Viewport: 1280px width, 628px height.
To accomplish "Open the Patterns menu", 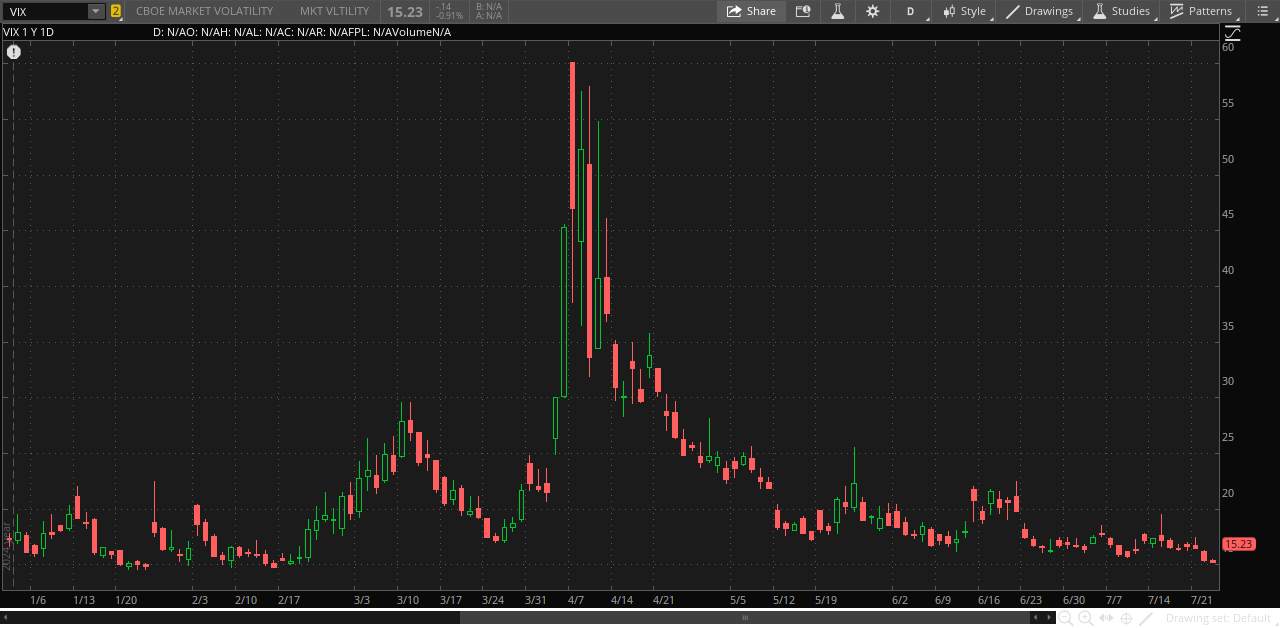I will point(1202,11).
